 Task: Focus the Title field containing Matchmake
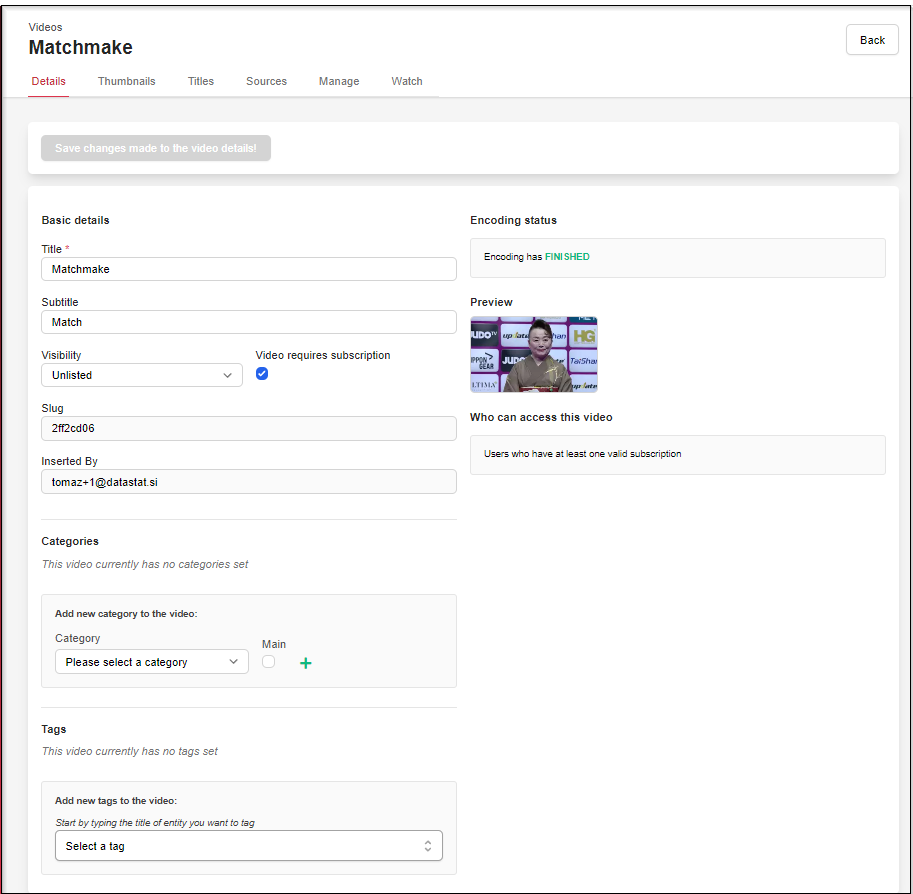point(248,269)
